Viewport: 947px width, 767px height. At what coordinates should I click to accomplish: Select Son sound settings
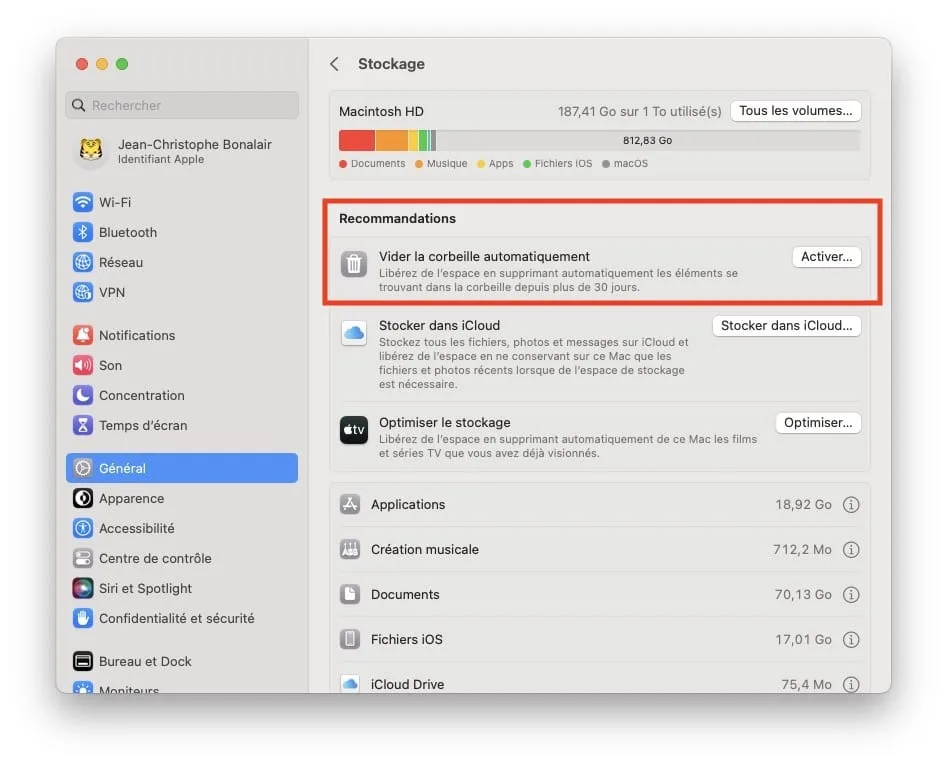(182, 365)
